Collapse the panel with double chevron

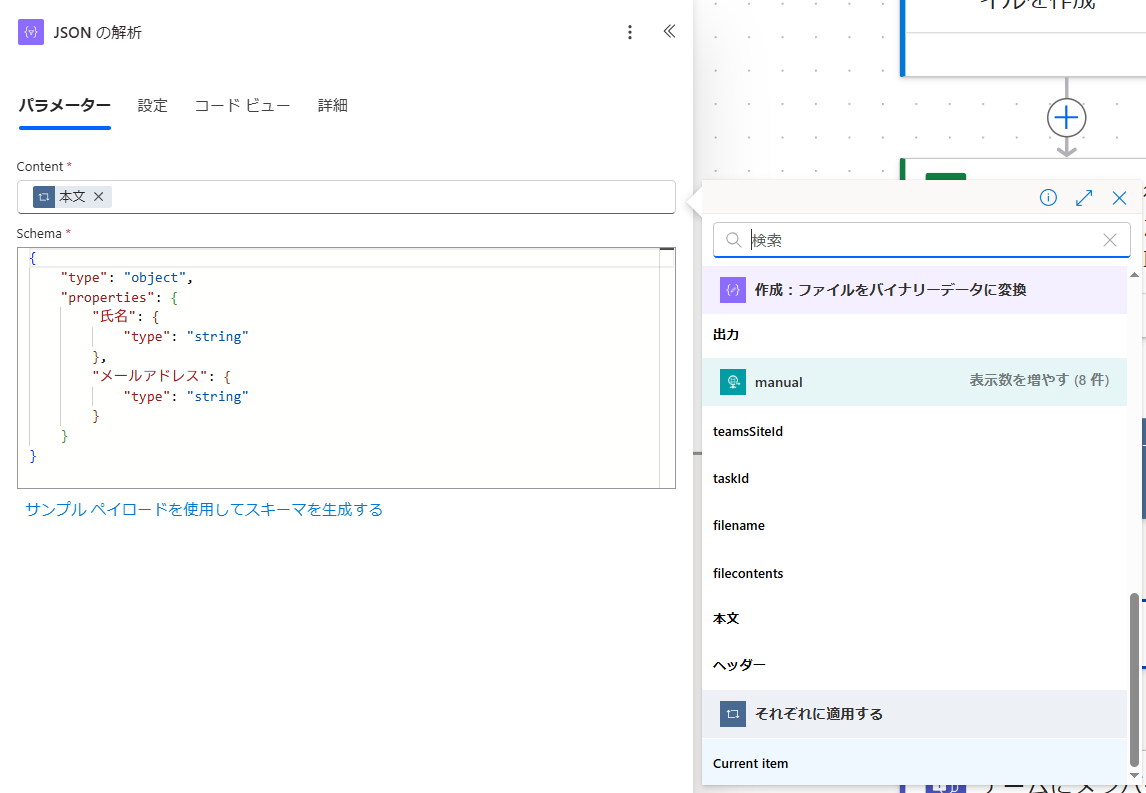pyautogui.click(x=669, y=31)
